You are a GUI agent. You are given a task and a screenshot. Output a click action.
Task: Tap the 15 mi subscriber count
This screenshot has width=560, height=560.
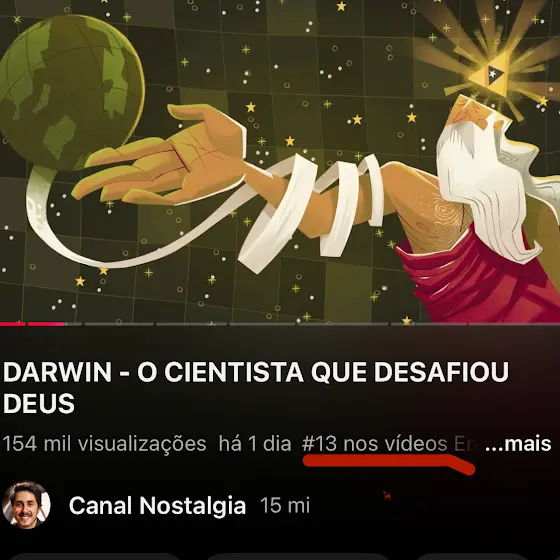[x=285, y=505]
